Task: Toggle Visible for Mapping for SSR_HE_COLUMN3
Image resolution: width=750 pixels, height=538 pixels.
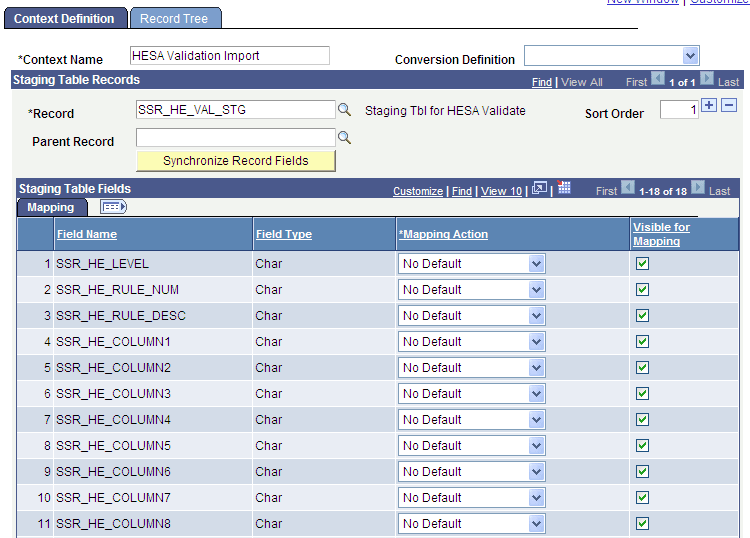Action: tap(642, 394)
